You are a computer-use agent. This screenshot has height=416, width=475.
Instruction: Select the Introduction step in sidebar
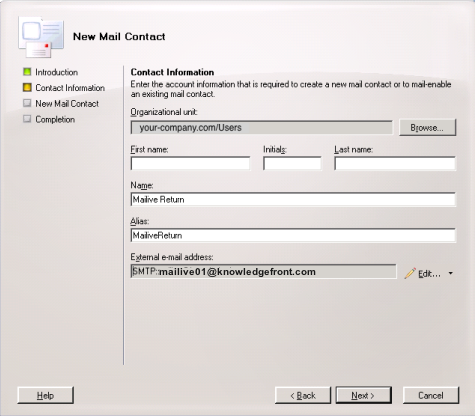(x=57, y=72)
